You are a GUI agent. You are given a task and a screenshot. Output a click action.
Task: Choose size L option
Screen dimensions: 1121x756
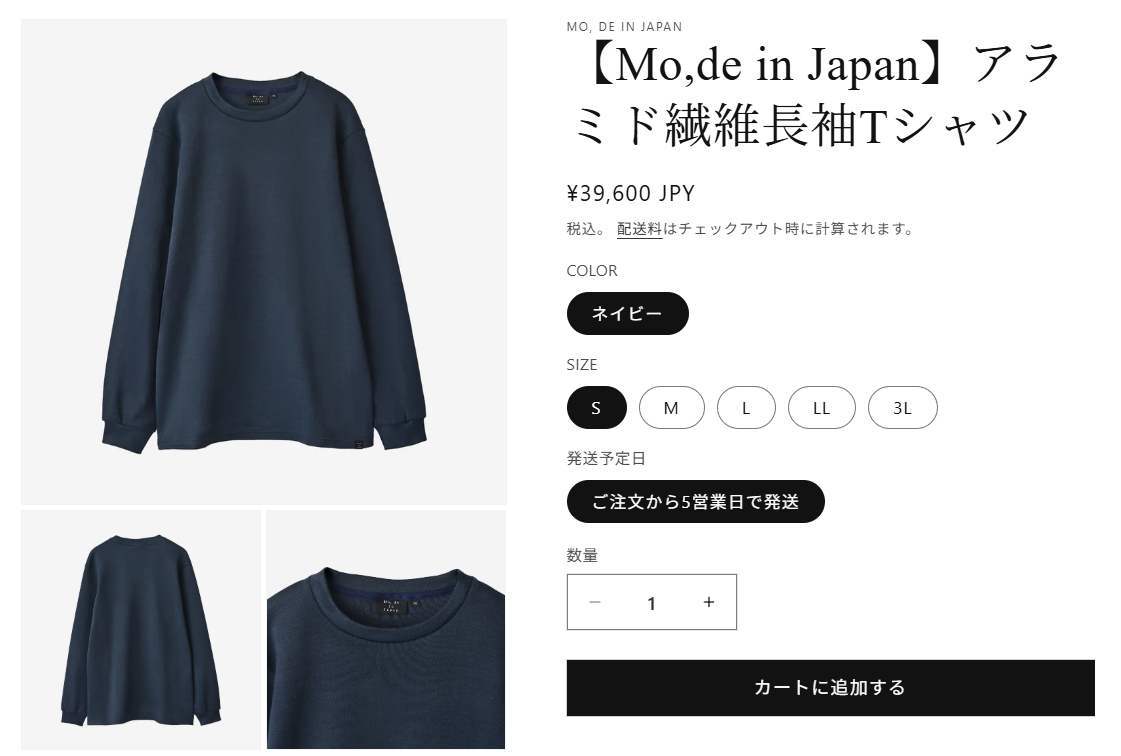746,408
